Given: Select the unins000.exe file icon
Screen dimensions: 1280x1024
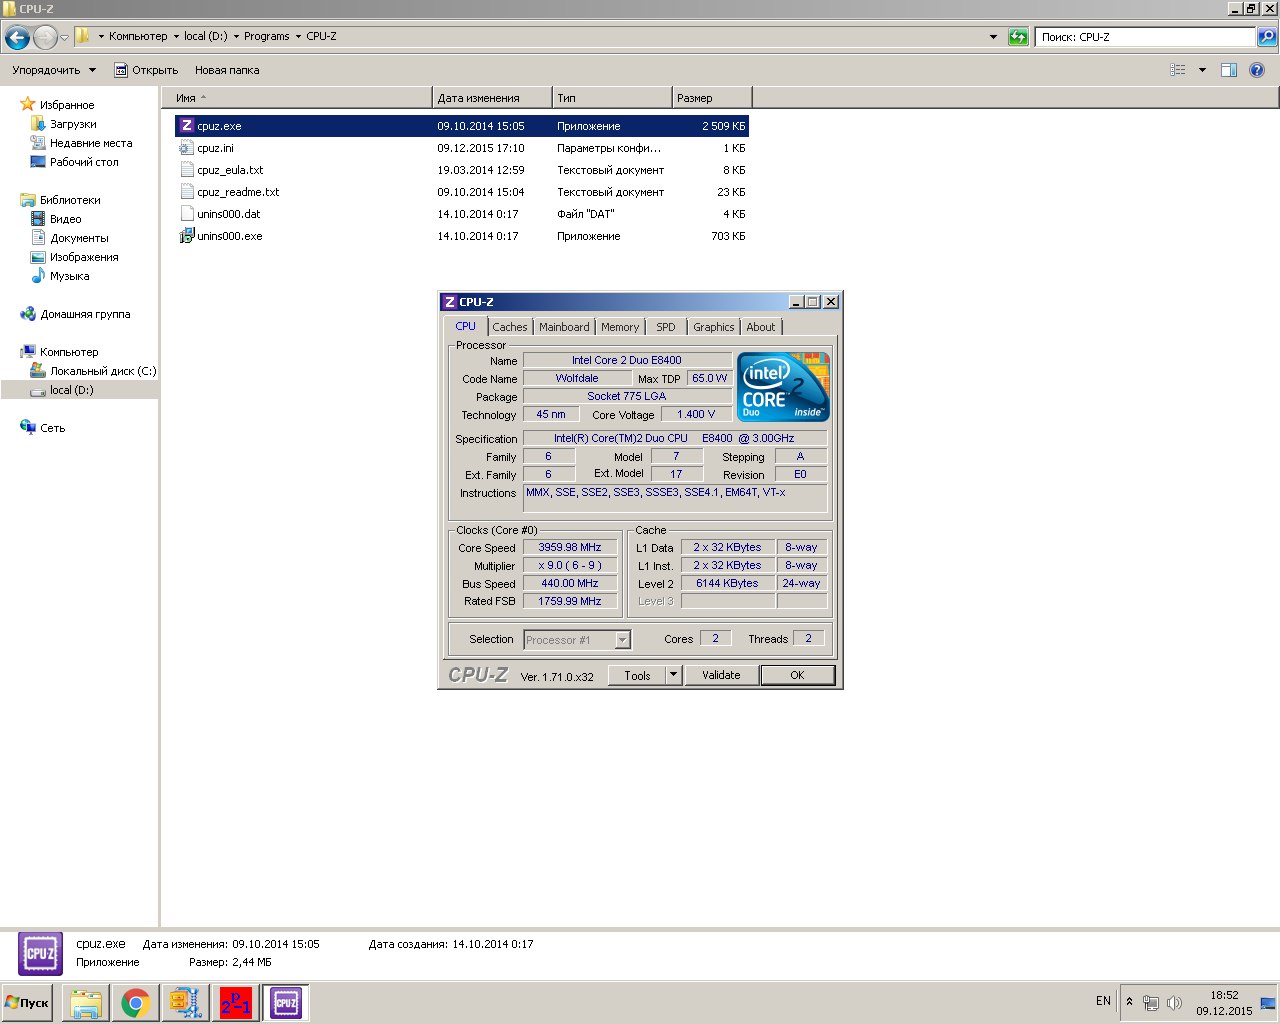Looking at the screenshot, I should (186, 236).
